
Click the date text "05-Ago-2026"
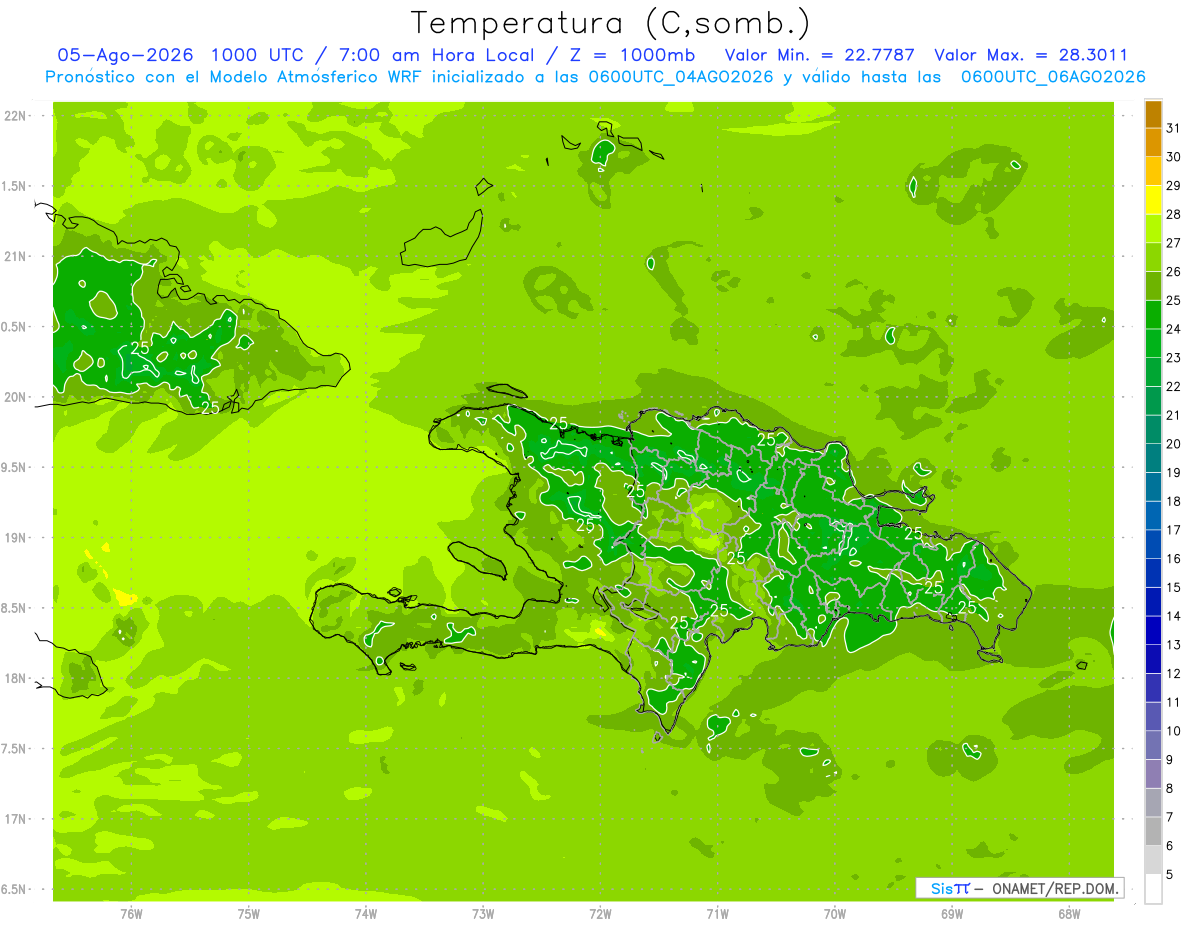click(x=124, y=55)
